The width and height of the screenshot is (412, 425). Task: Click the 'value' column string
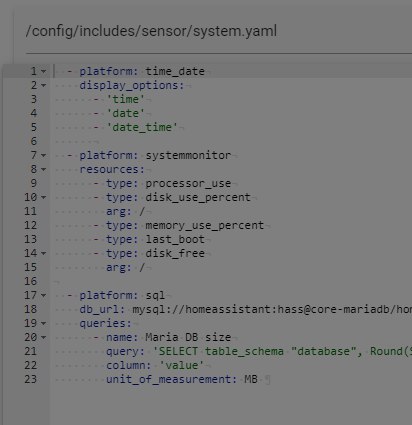point(181,365)
